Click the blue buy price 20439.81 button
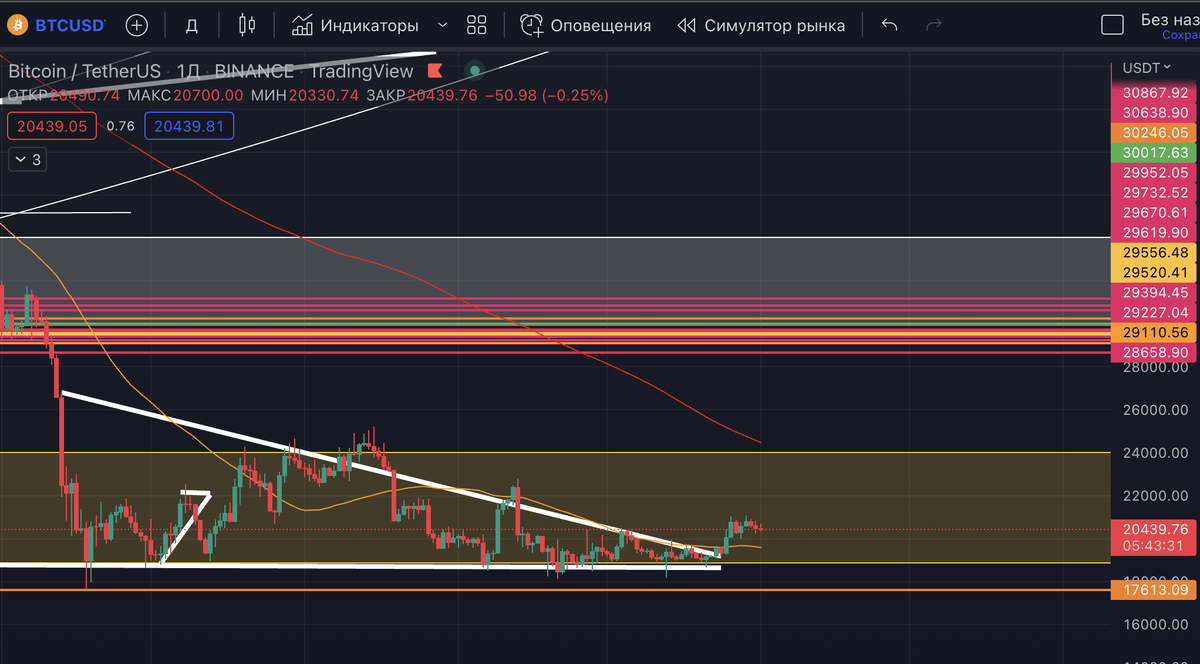The height and width of the screenshot is (664, 1200). click(x=188, y=126)
